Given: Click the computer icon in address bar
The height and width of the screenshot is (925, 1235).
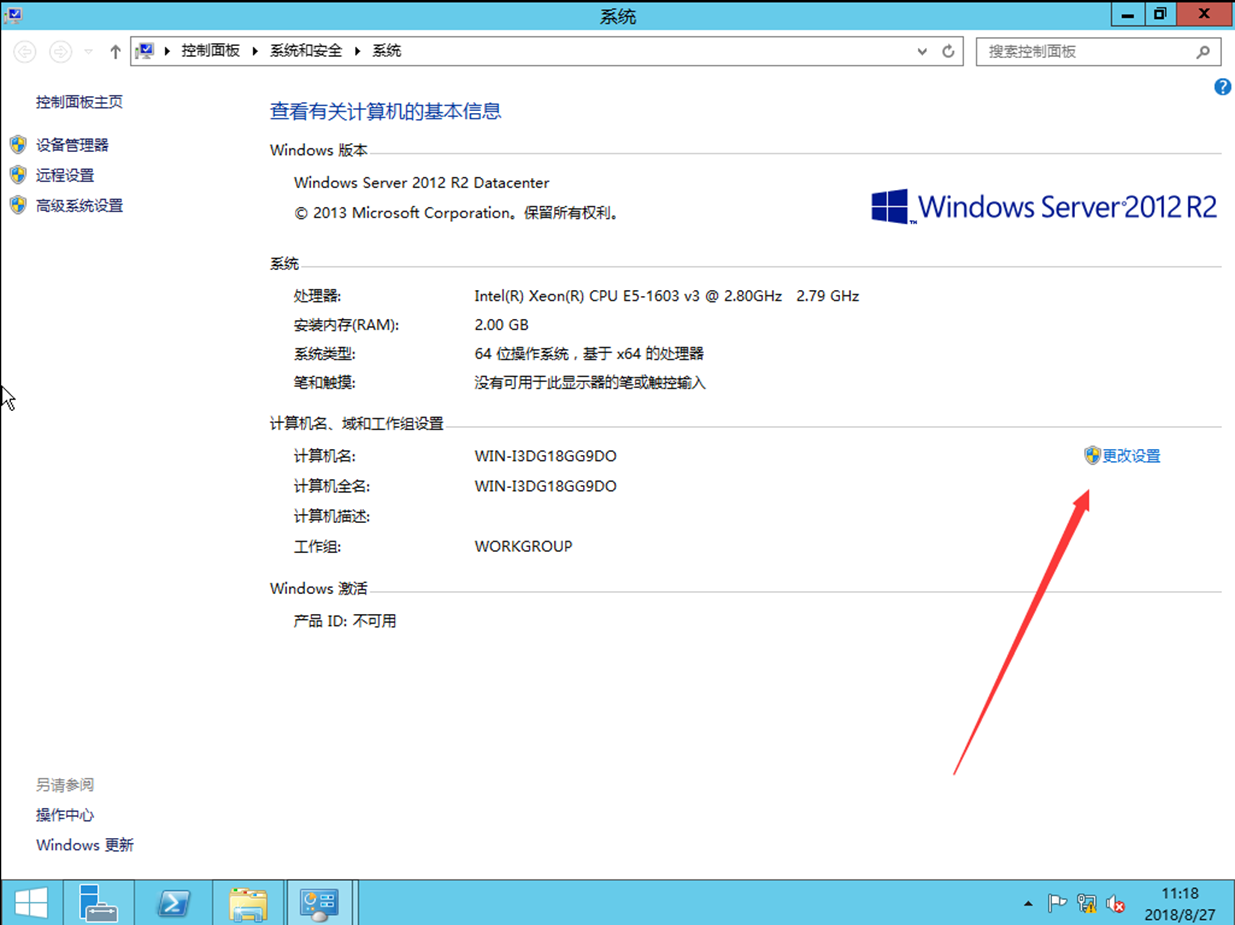Looking at the screenshot, I should 146,51.
